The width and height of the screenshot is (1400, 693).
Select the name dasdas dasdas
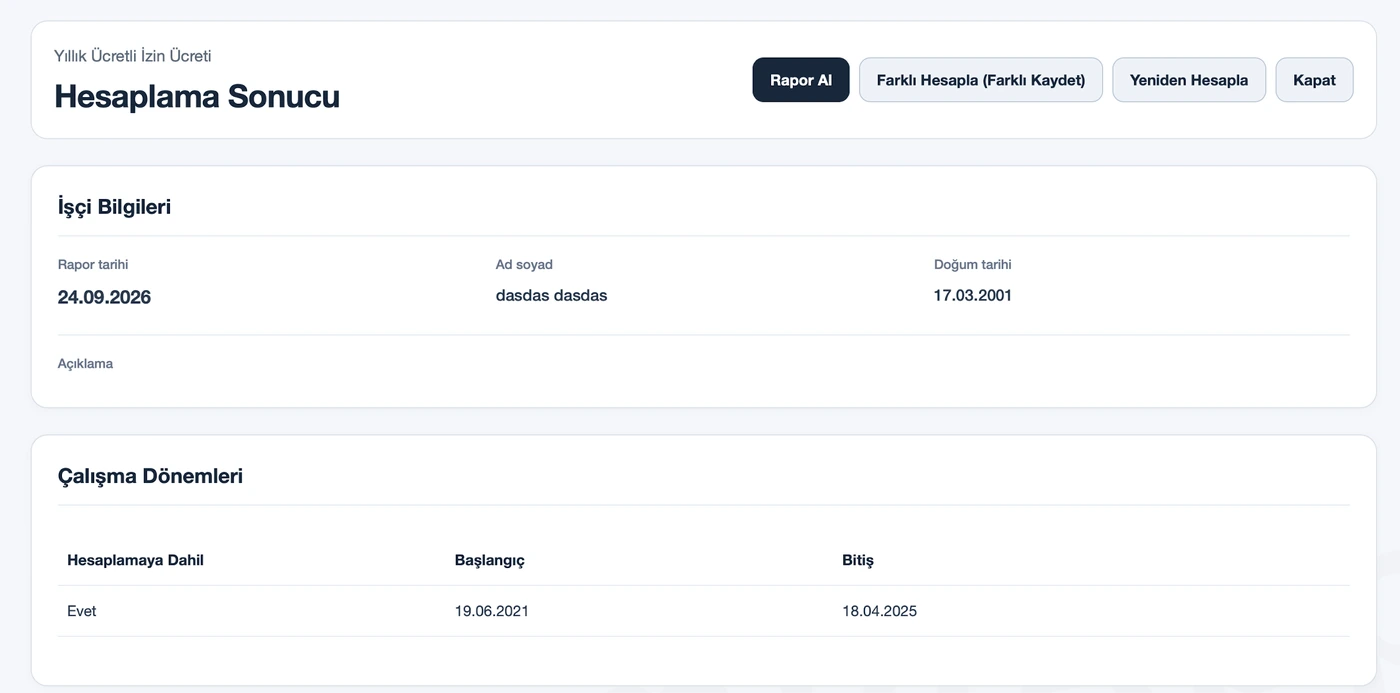(551, 295)
